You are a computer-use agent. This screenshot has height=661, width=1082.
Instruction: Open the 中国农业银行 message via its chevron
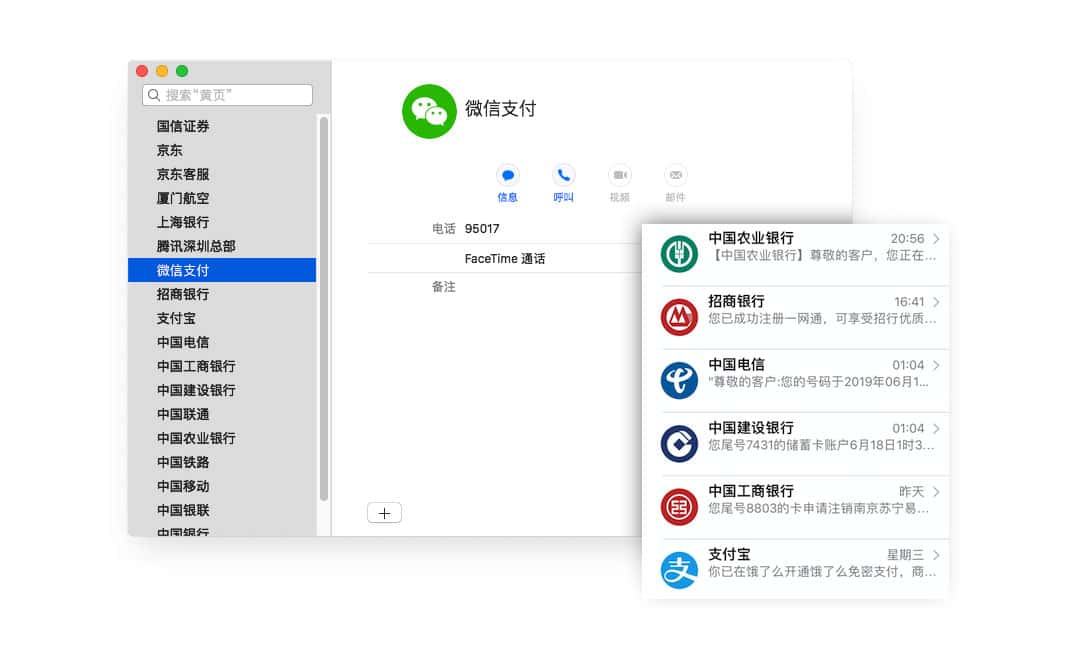(x=935, y=239)
